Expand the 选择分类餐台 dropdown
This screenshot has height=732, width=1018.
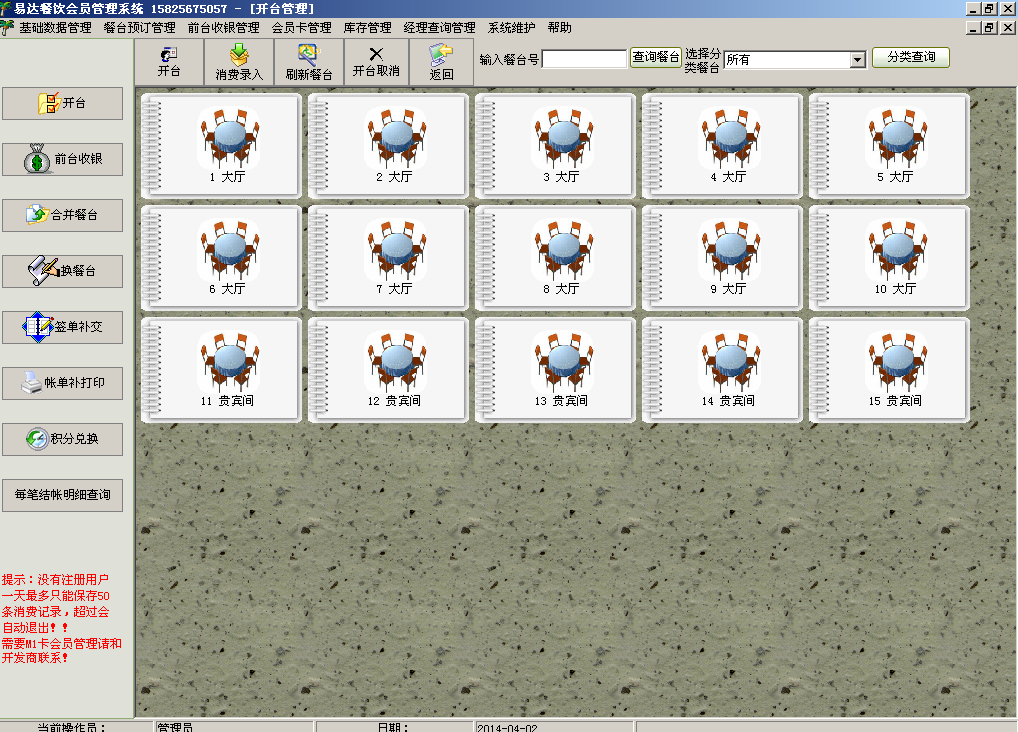point(857,60)
